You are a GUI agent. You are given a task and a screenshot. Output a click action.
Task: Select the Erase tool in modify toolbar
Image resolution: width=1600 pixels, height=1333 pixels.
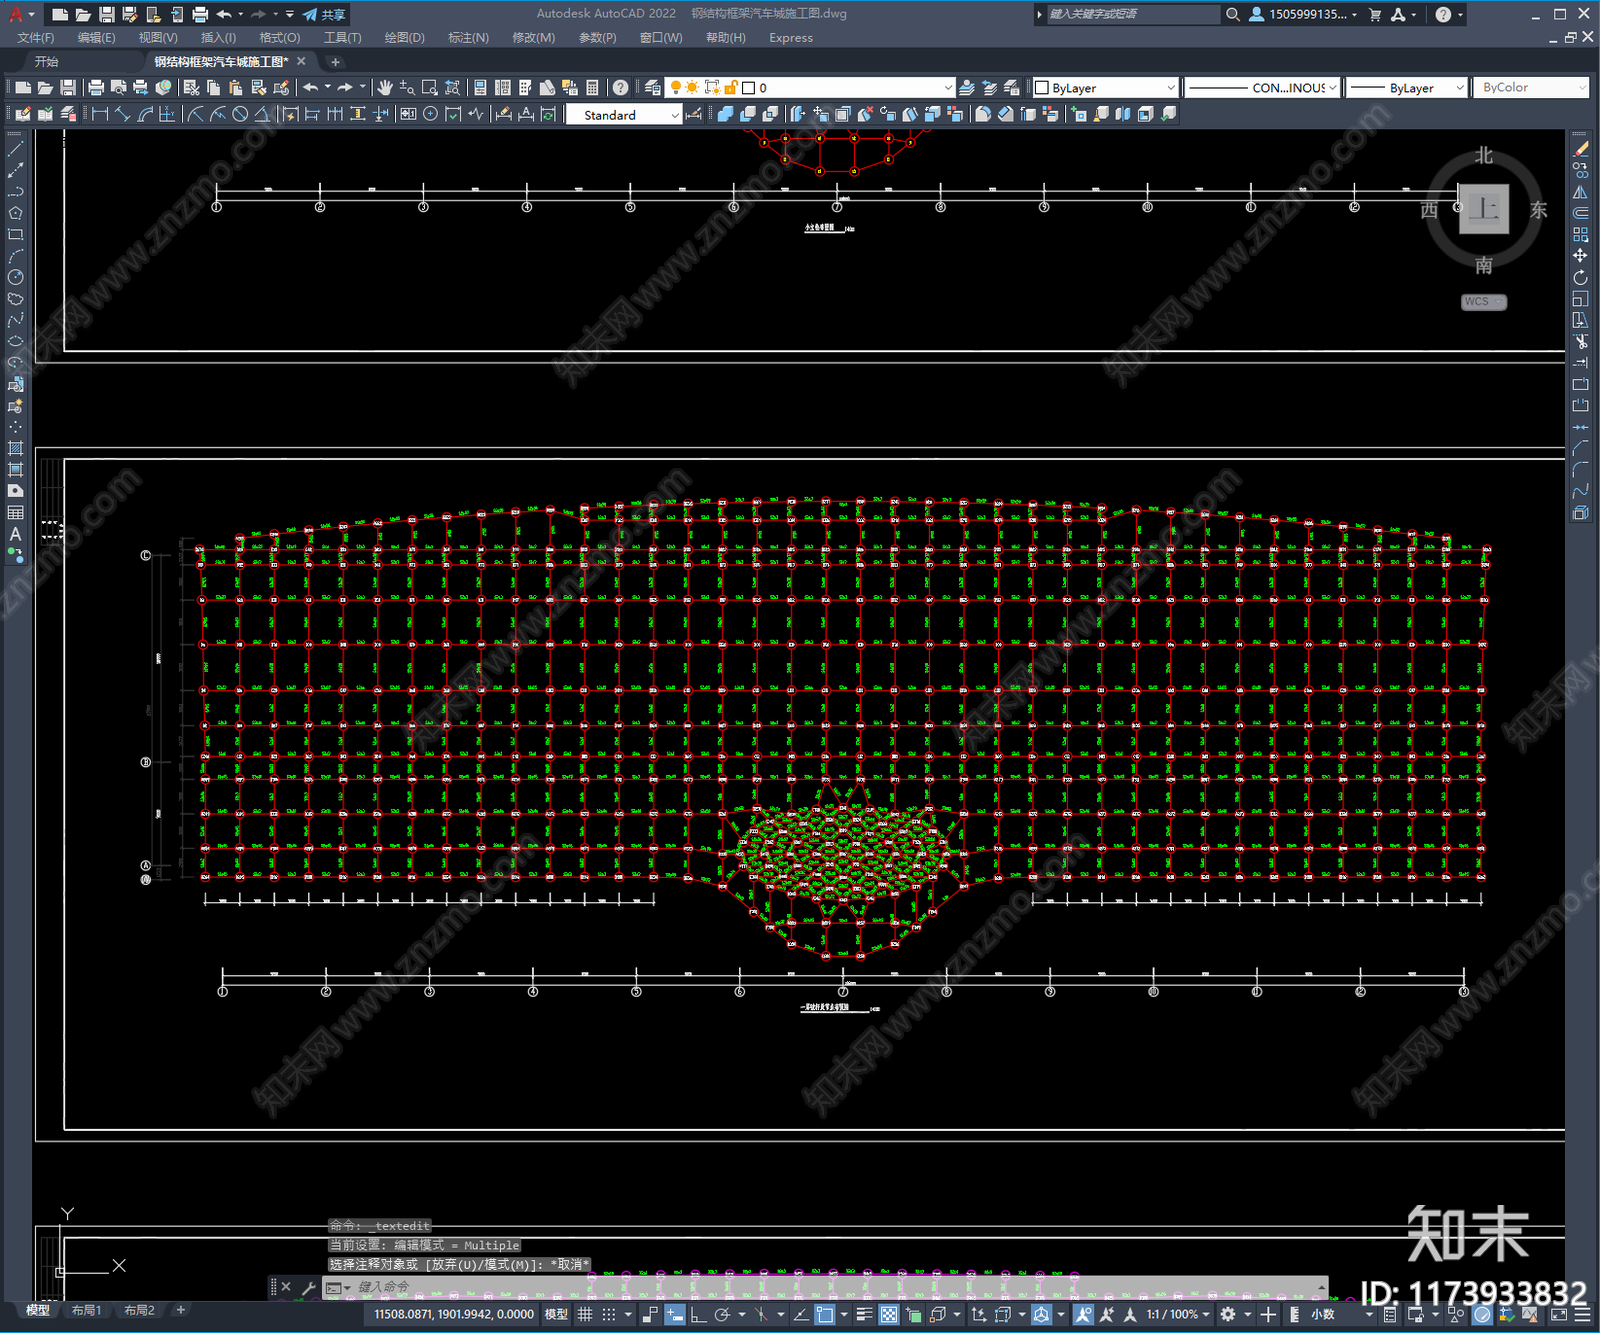click(1580, 148)
